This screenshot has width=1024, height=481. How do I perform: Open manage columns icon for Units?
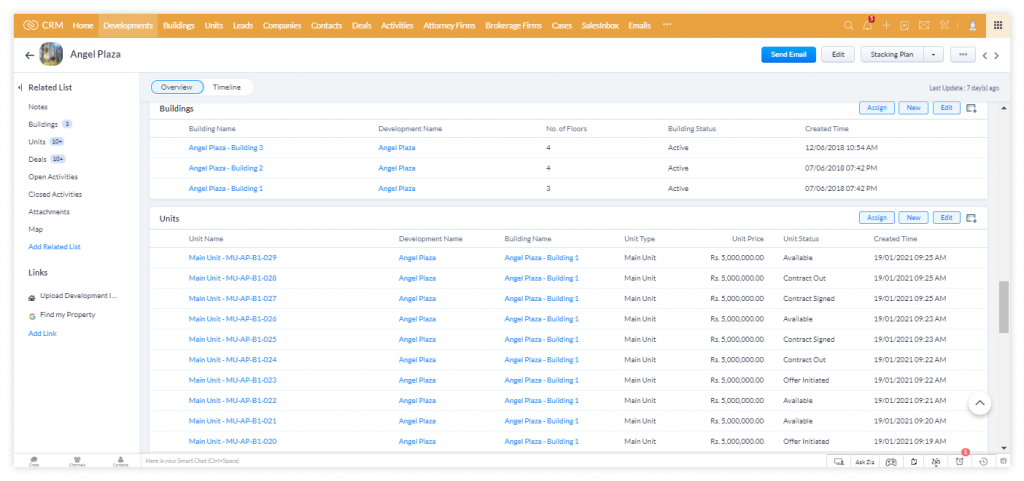coord(971,218)
